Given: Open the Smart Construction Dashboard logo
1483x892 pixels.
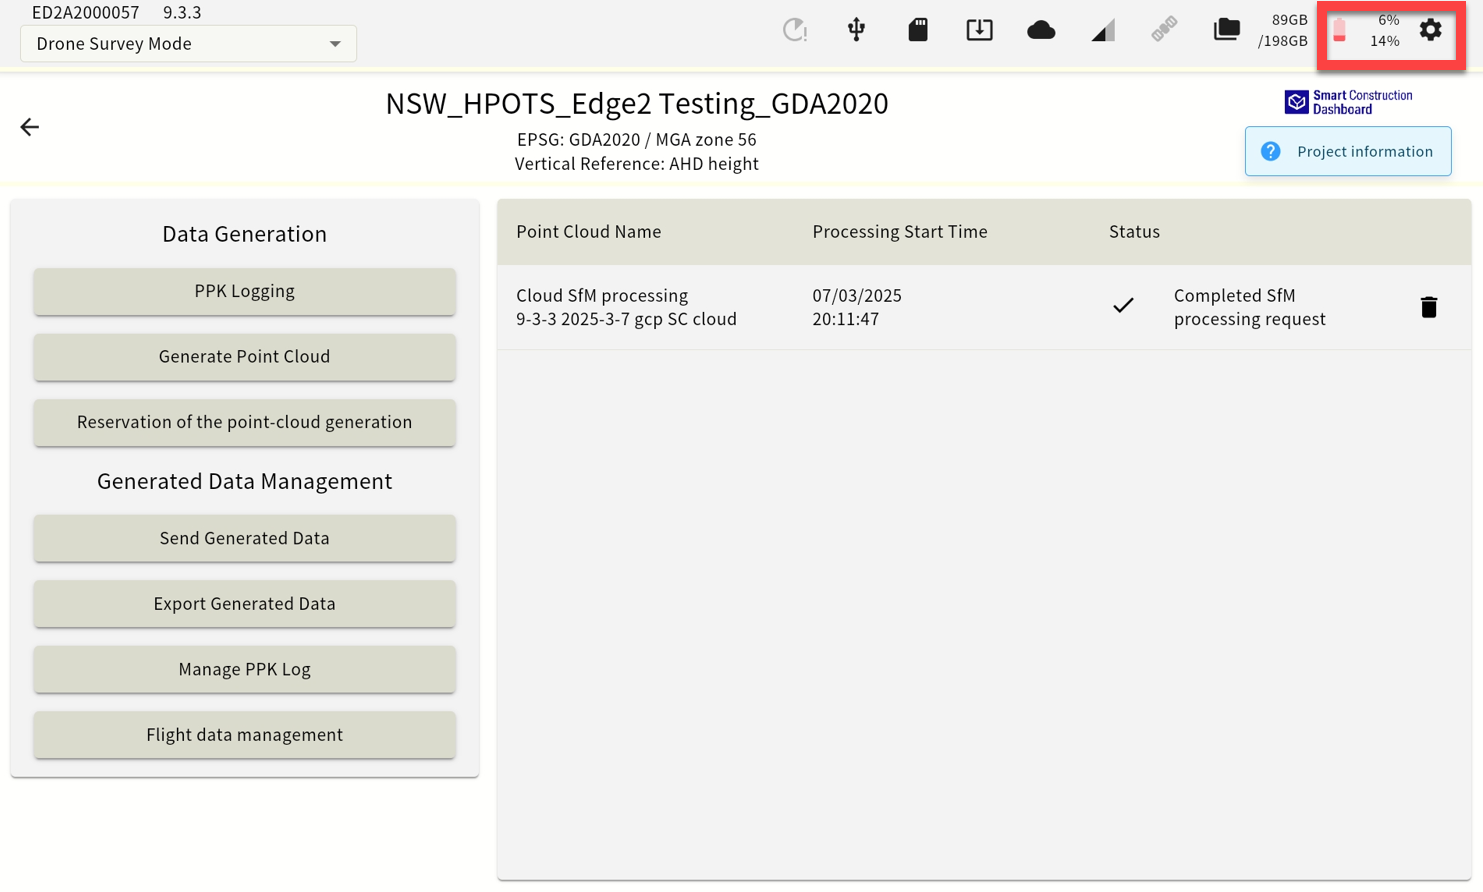Looking at the screenshot, I should [1348, 102].
